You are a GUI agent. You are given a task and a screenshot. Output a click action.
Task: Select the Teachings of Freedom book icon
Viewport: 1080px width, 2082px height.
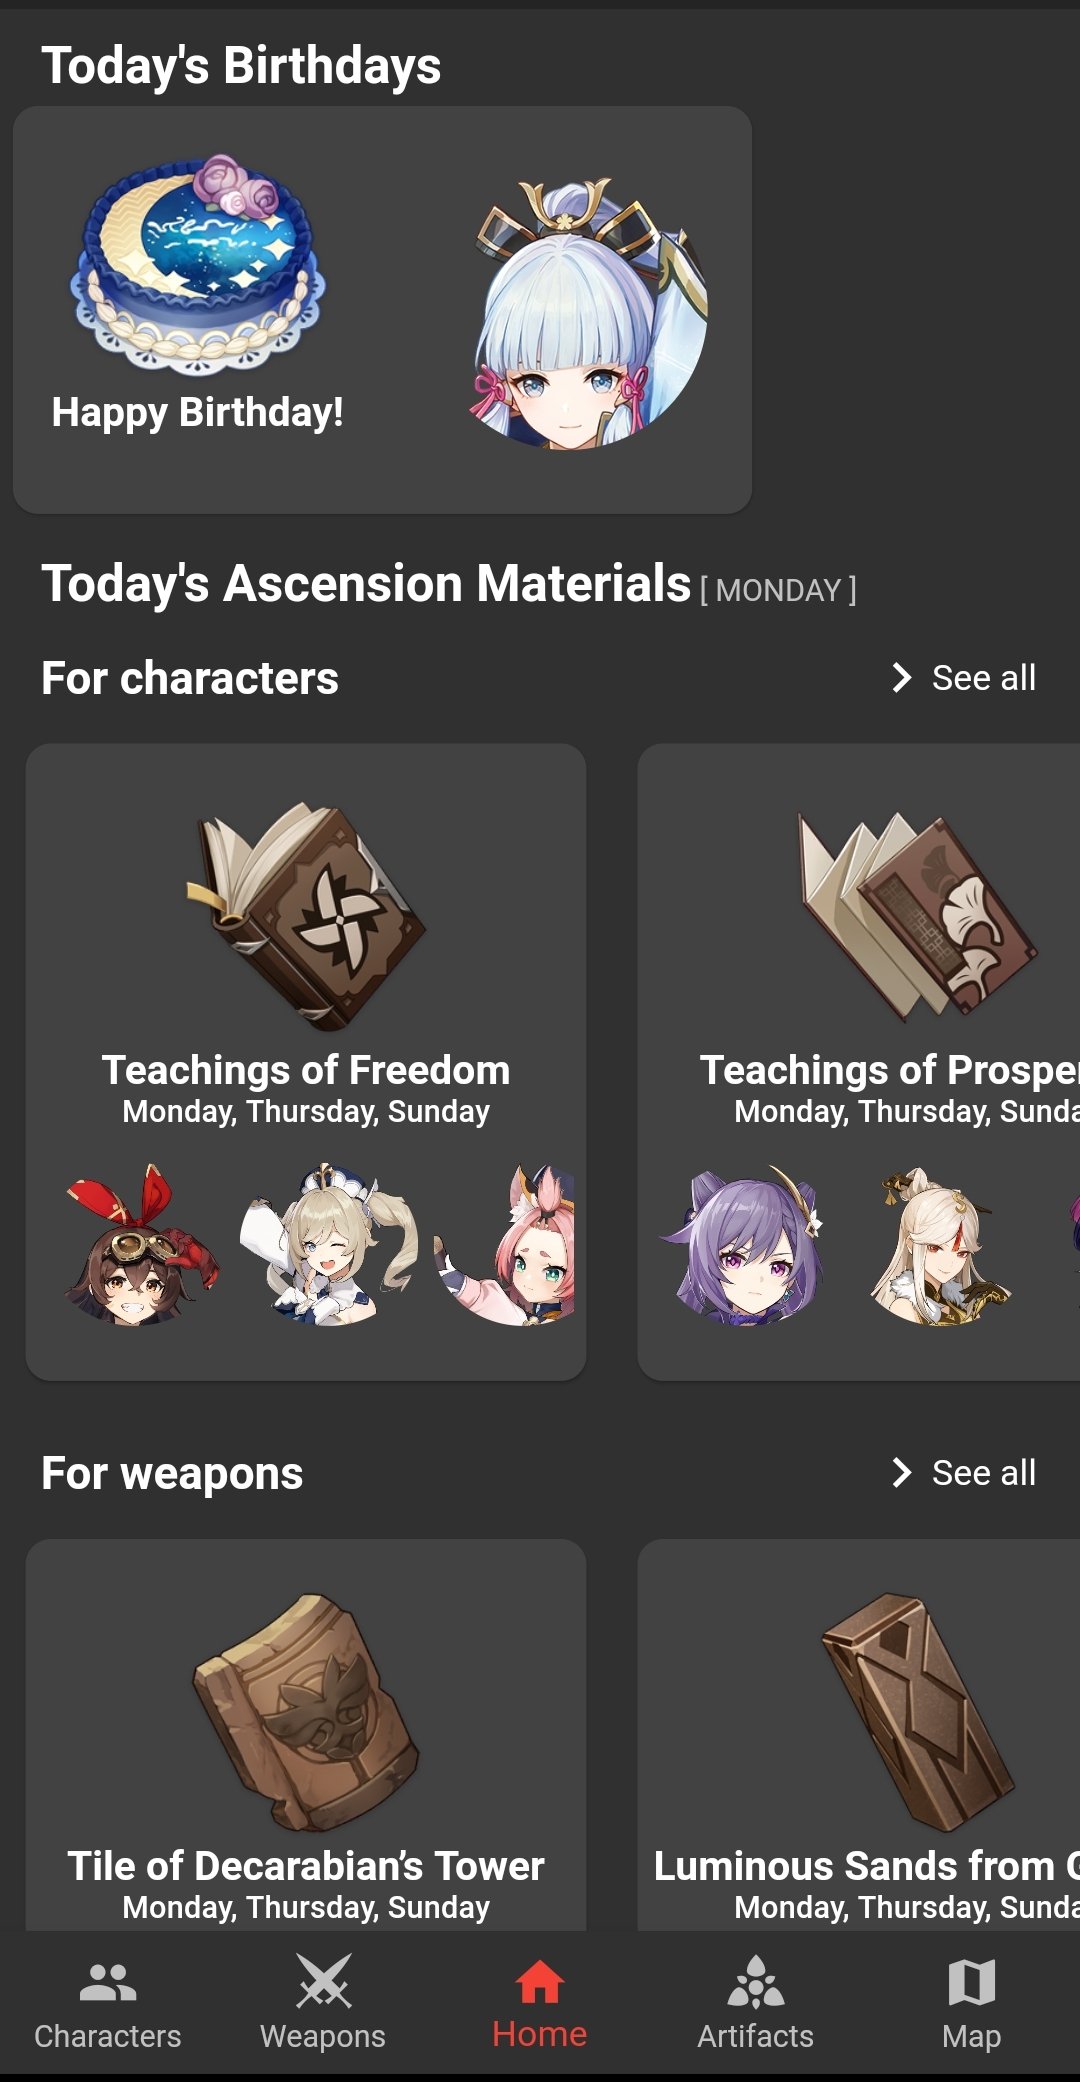pyautogui.click(x=306, y=915)
